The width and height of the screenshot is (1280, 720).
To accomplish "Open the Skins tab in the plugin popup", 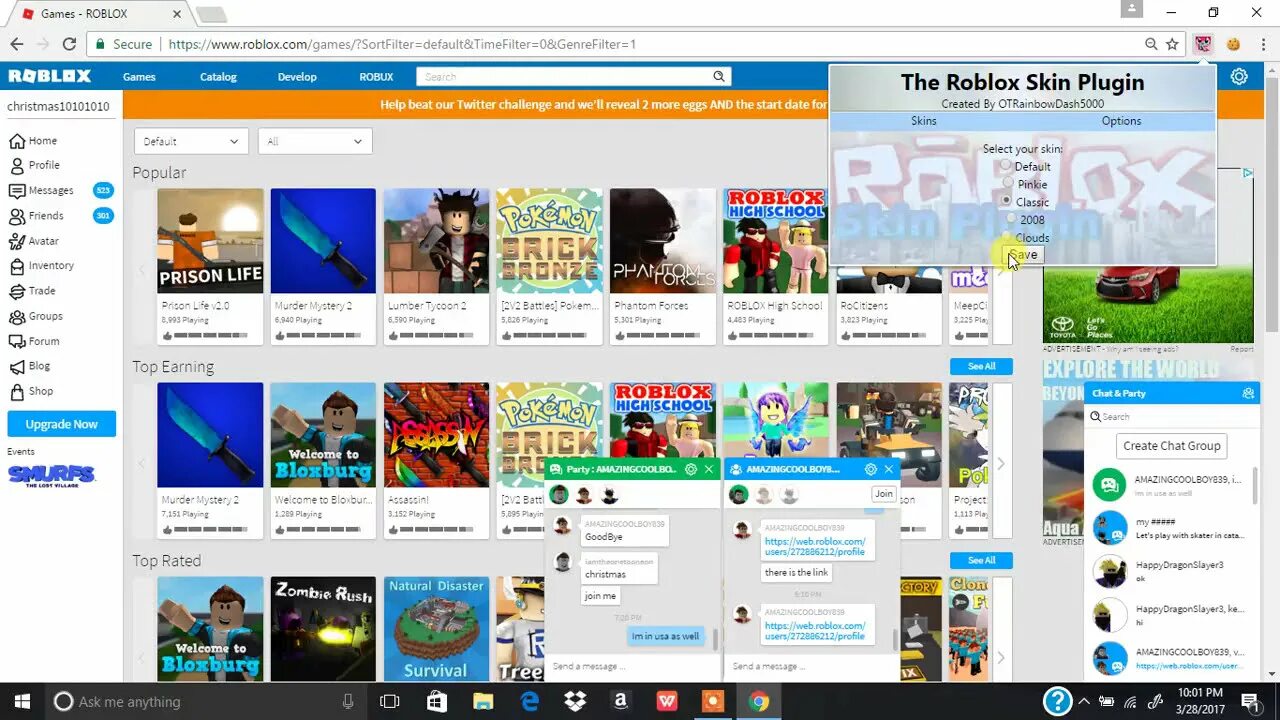I will tap(924, 121).
